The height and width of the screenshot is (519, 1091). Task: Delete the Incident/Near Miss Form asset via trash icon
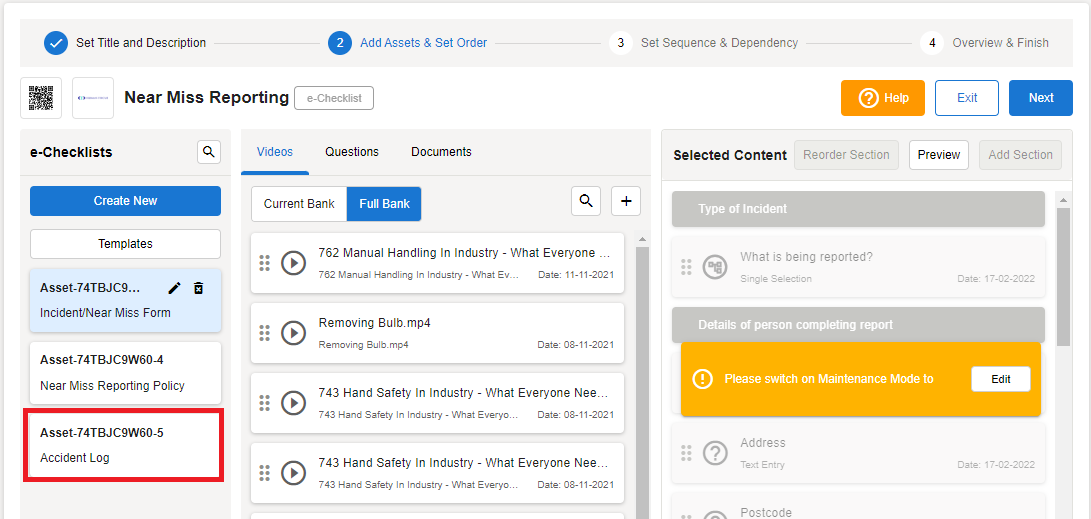pos(198,288)
